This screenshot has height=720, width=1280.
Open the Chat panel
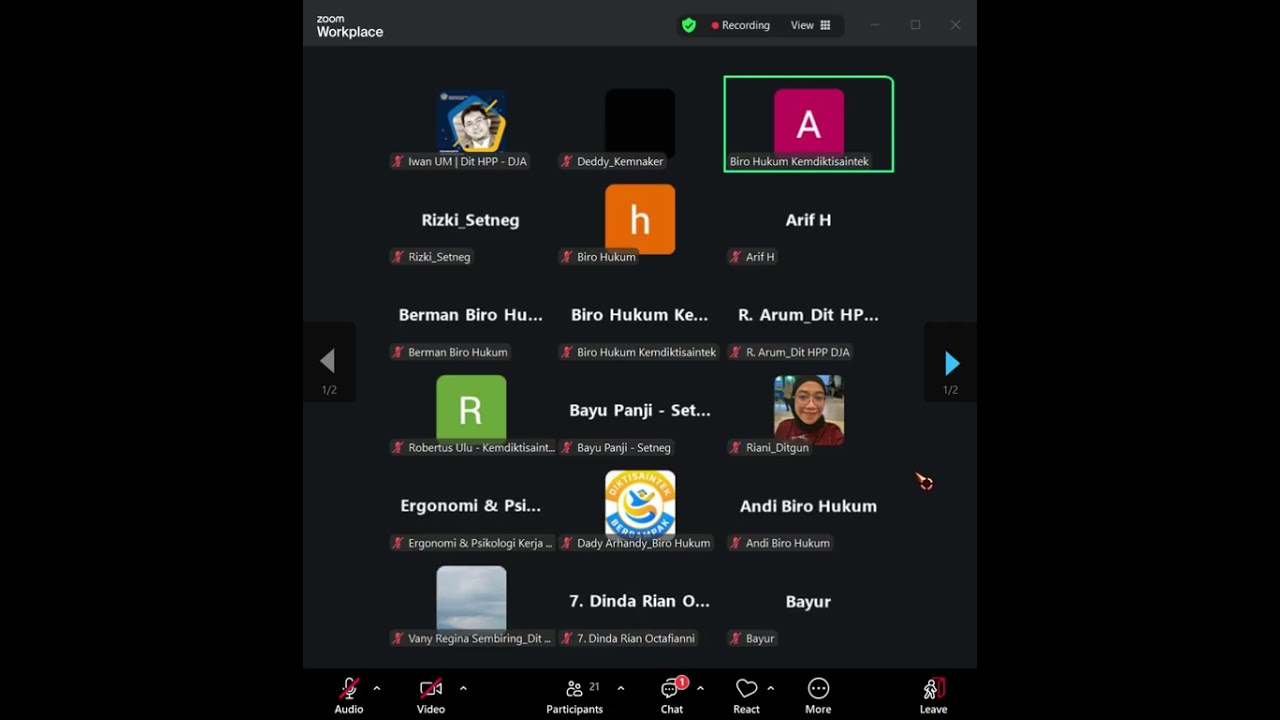point(672,695)
